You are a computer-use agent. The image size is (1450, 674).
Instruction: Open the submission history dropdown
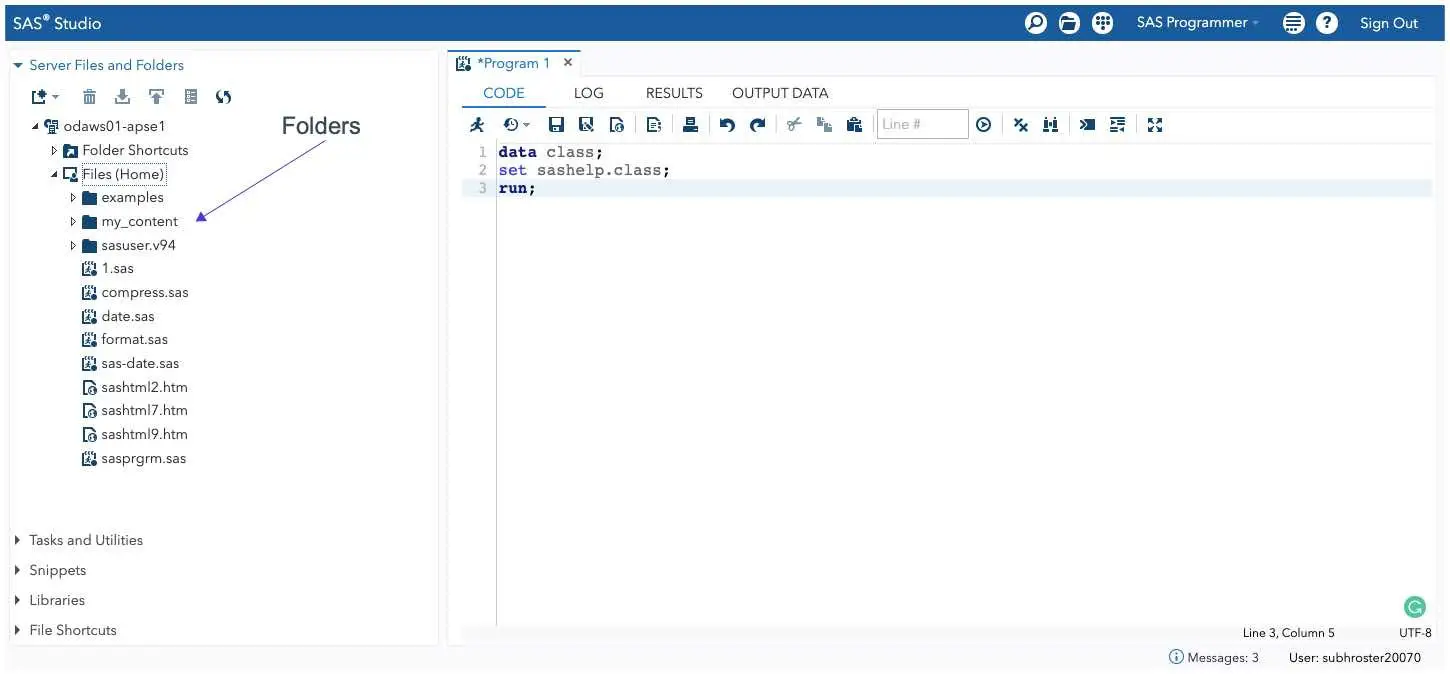pos(516,125)
